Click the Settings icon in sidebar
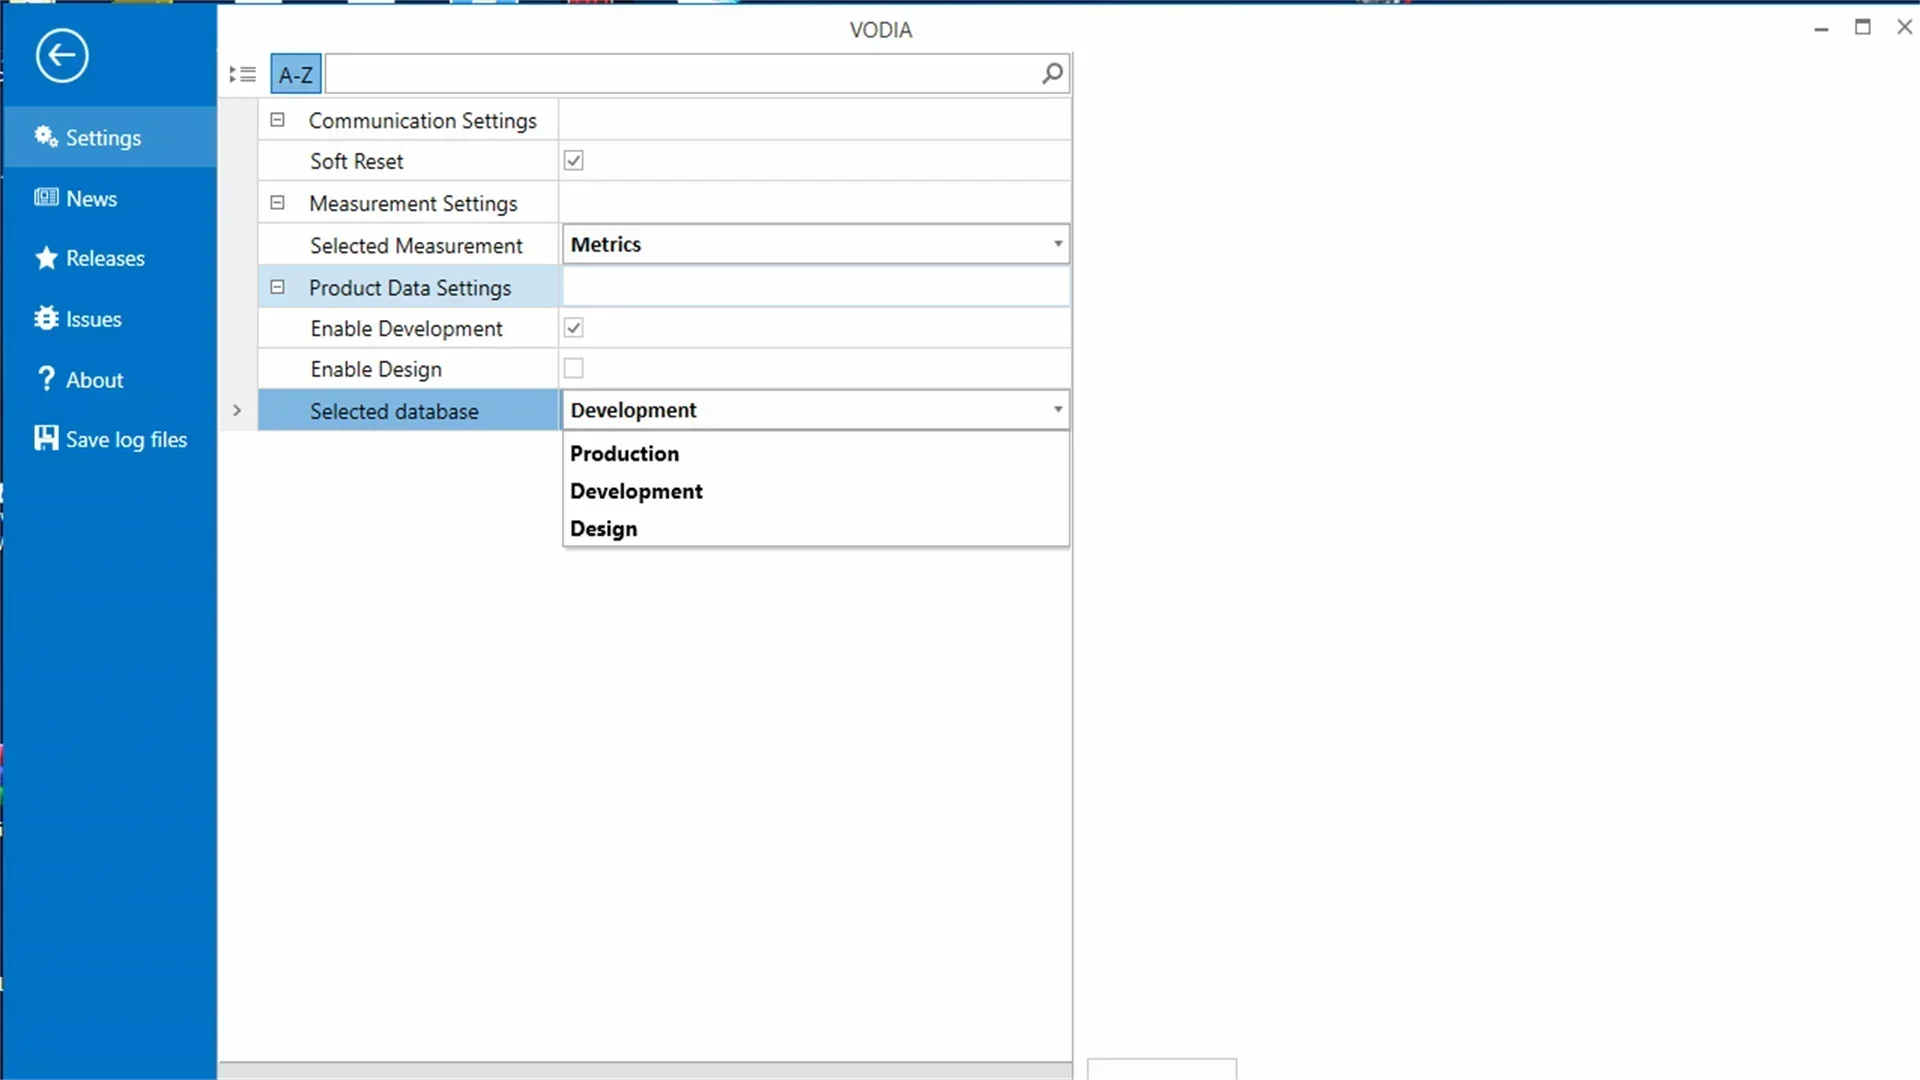Image resolution: width=1920 pixels, height=1080 pixels. point(46,137)
